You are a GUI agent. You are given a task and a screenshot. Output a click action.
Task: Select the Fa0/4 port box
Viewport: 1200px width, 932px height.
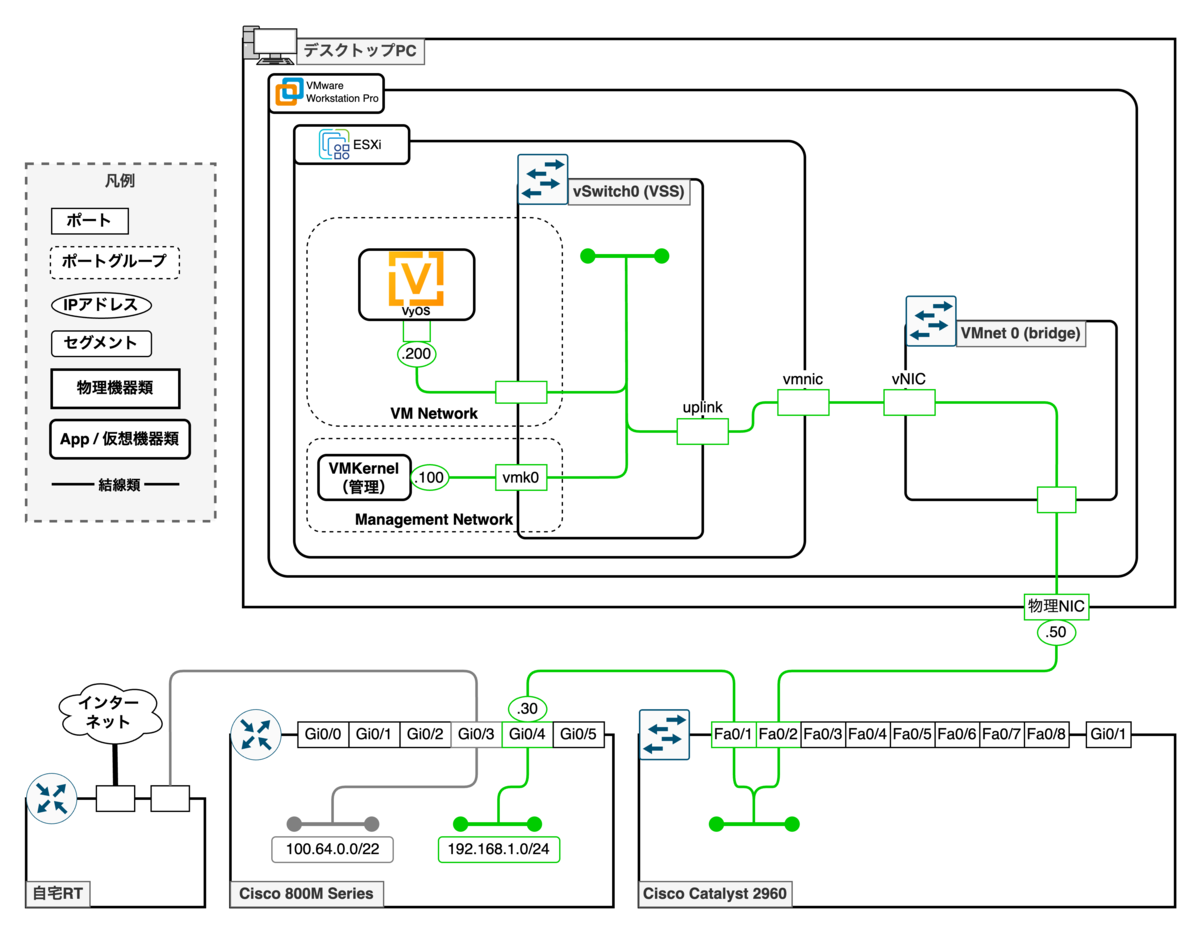[x=868, y=734]
